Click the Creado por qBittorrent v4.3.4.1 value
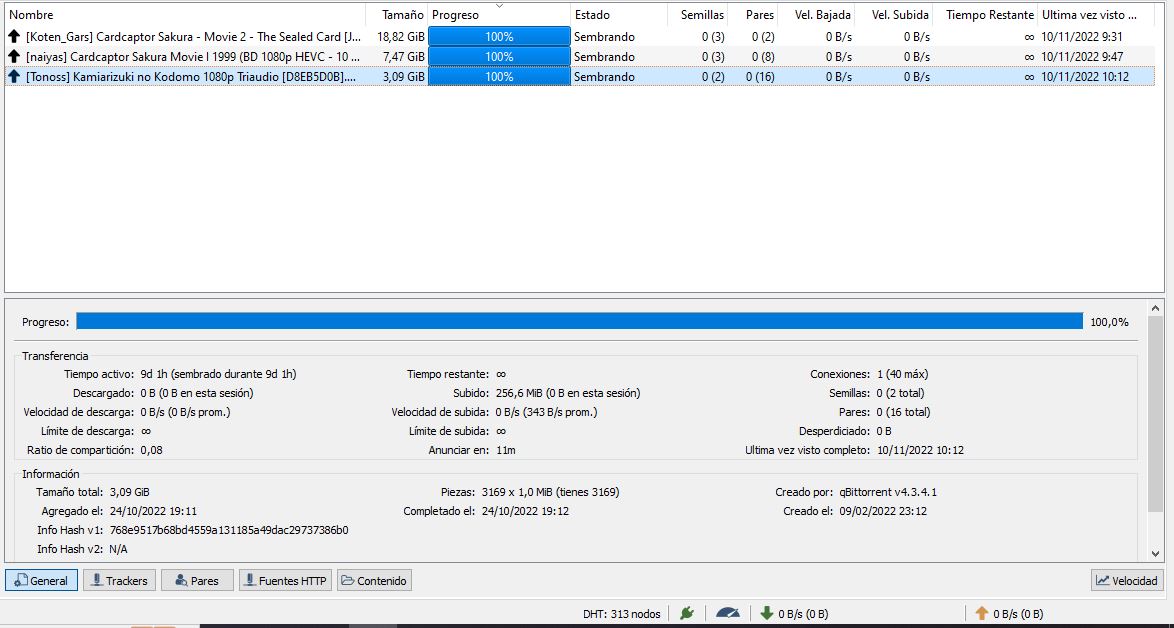This screenshot has height=628, width=1174. pos(887,492)
